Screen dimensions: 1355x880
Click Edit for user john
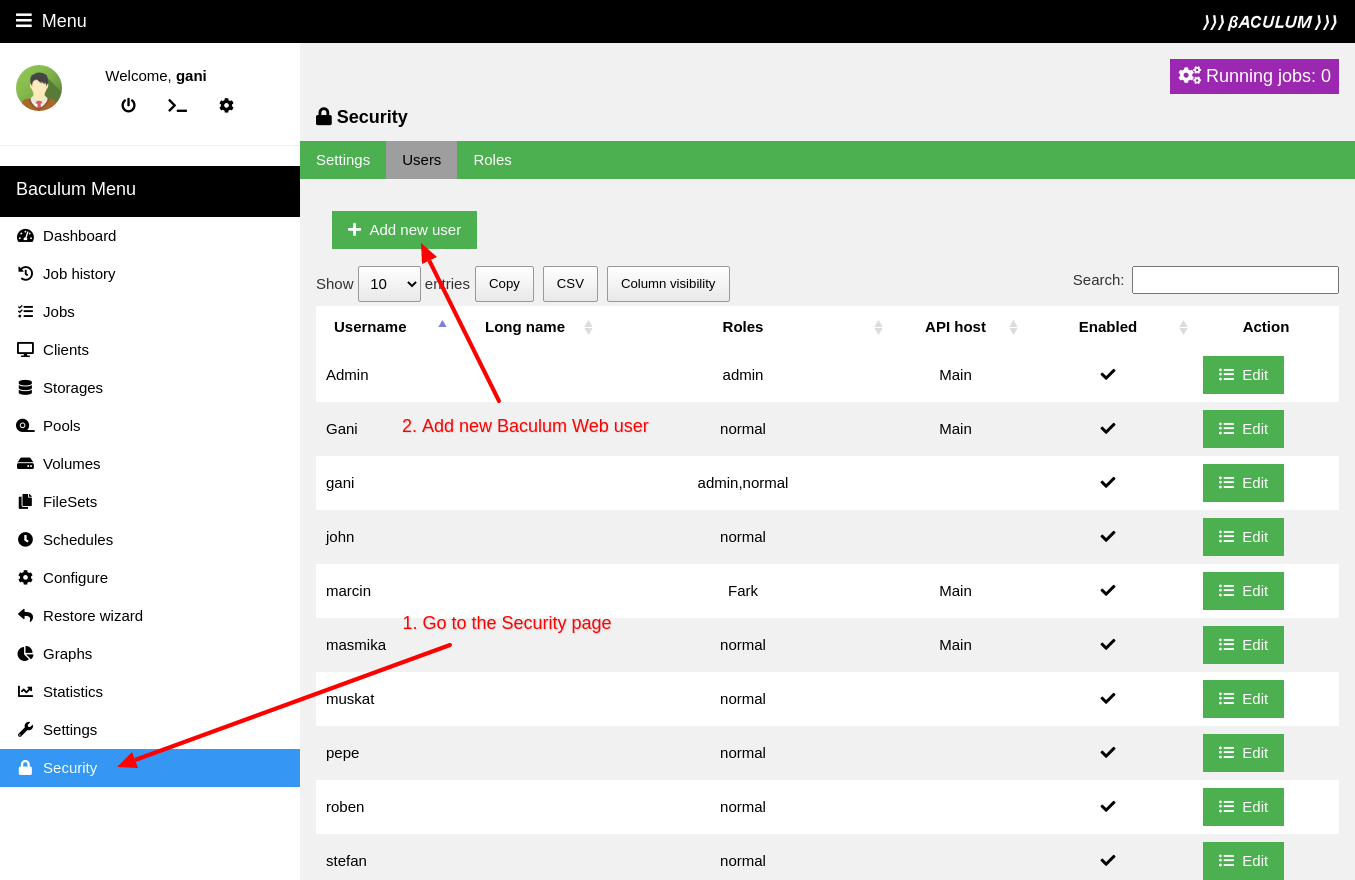(x=1243, y=537)
